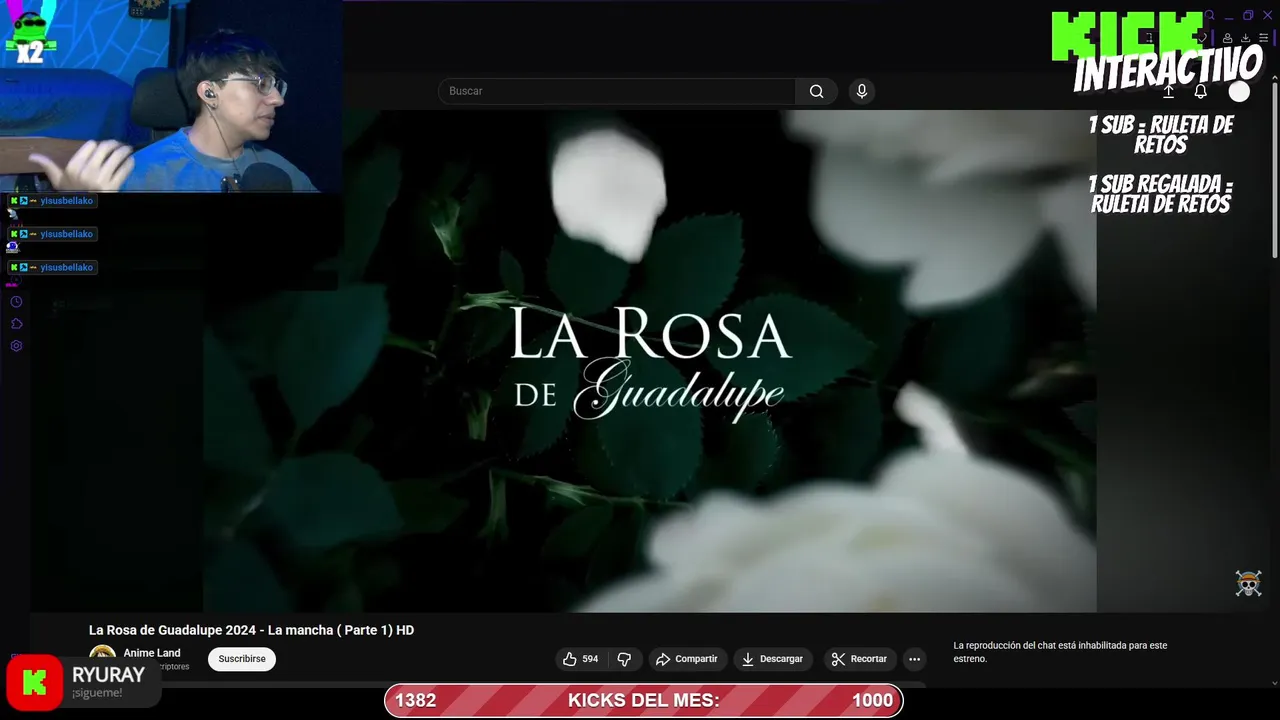Click Descargar download button
Viewport: 1280px width, 720px height.
pos(772,659)
